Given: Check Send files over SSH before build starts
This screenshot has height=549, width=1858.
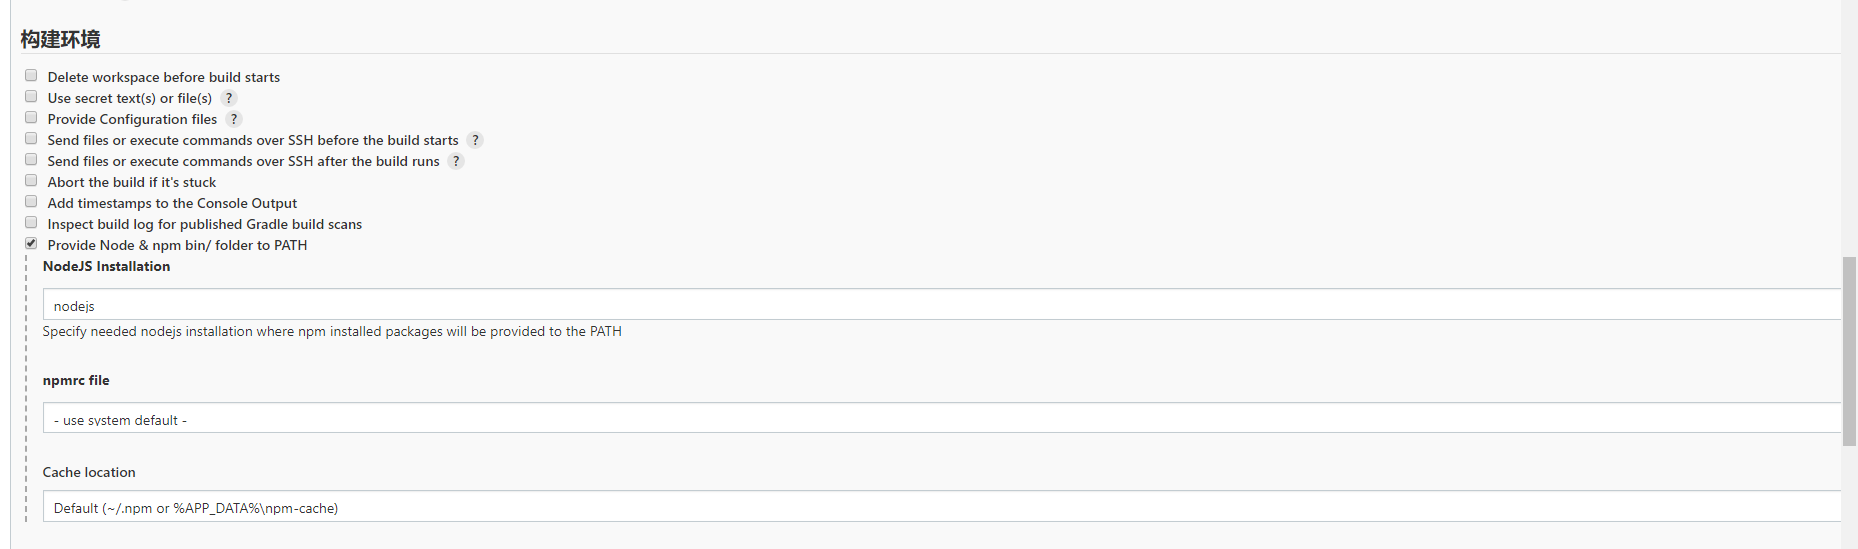Looking at the screenshot, I should point(31,139).
